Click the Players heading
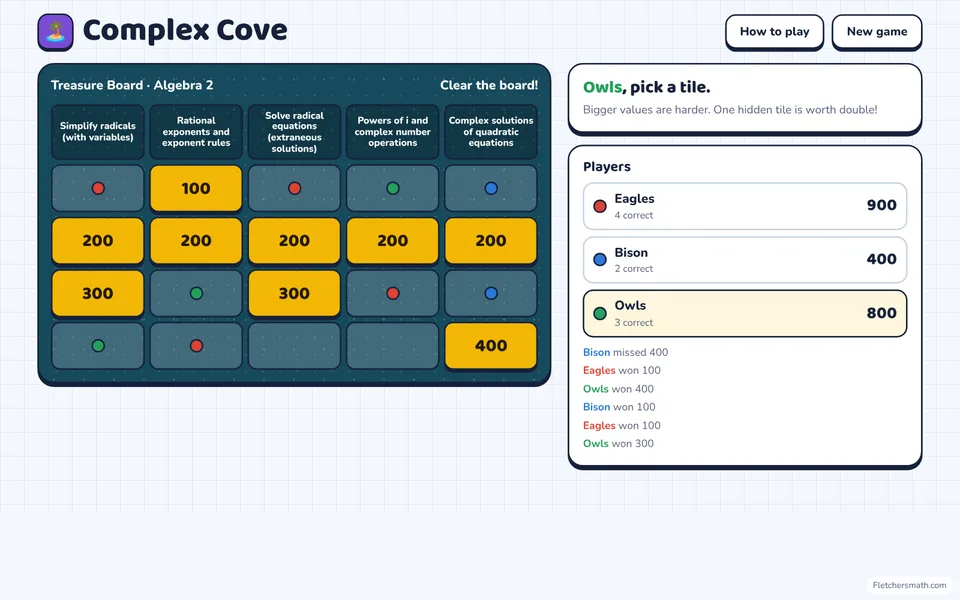The height and width of the screenshot is (600, 960). 607,167
